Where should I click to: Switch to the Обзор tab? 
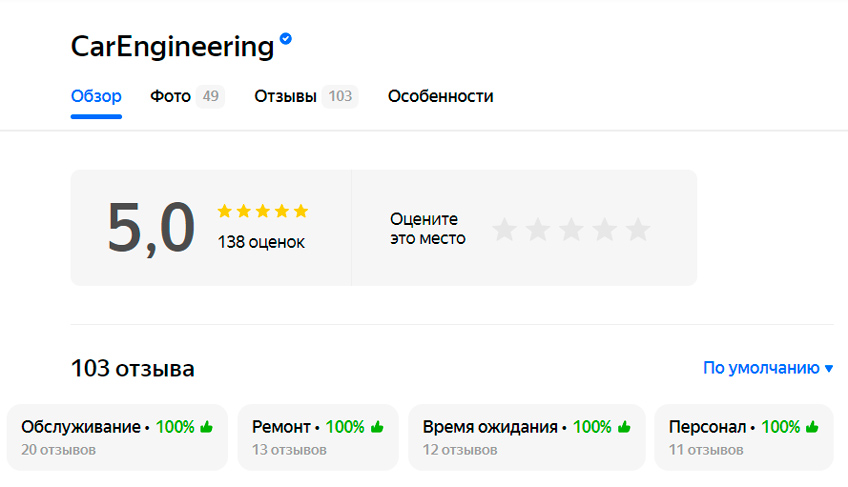tap(96, 96)
